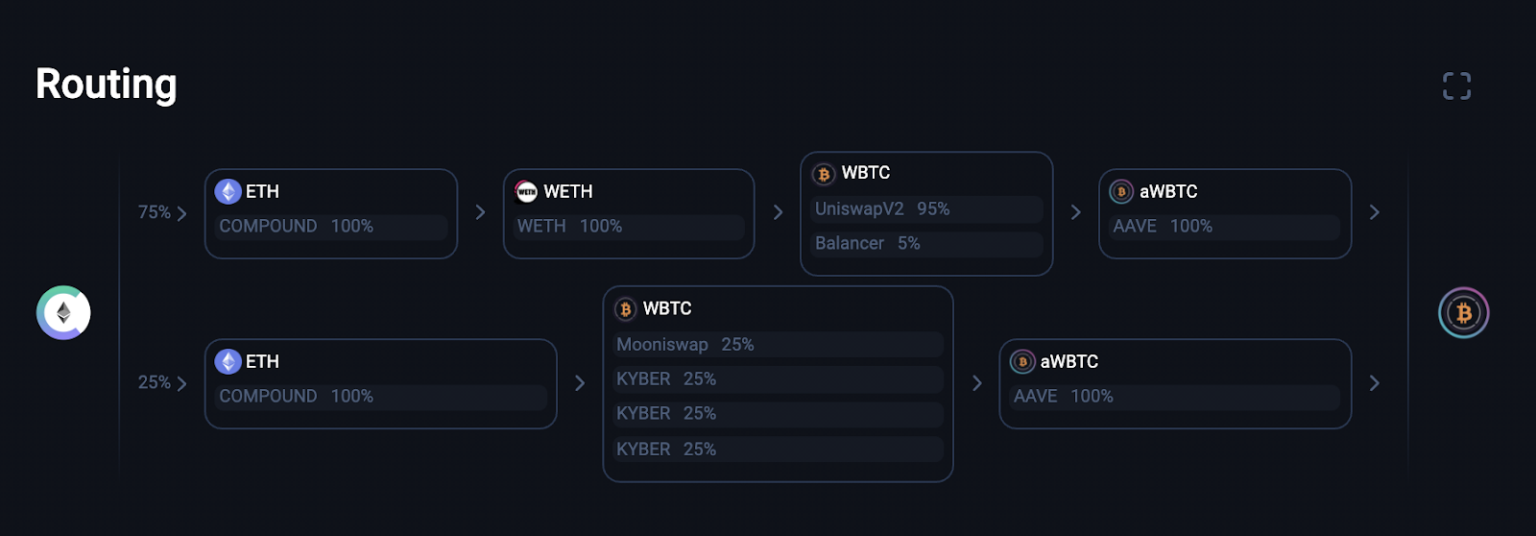The width and height of the screenshot is (1536, 536).
Task: Click COMPOUND 100% in the lower route
Action: point(381,396)
